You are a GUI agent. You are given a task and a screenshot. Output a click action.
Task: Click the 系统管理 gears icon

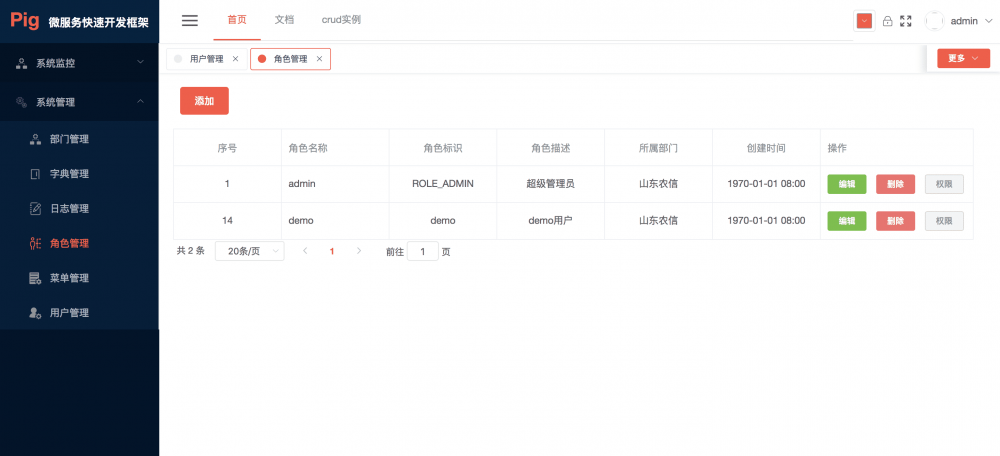point(21,102)
